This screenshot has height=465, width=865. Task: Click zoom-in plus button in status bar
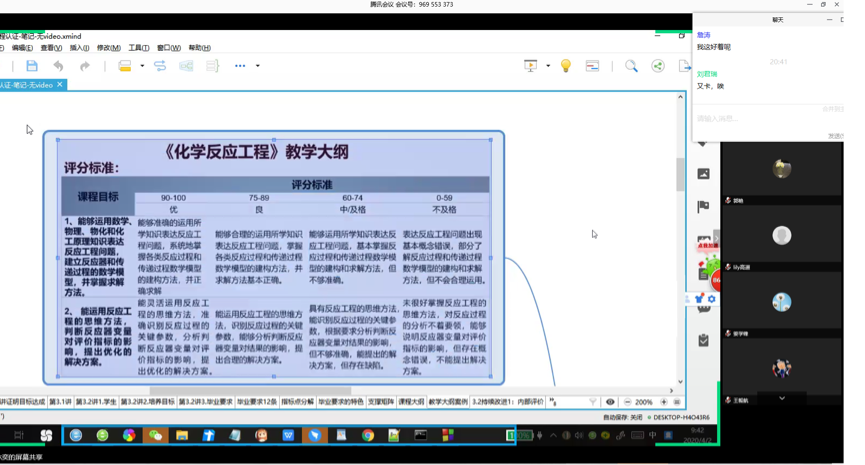coord(665,402)
